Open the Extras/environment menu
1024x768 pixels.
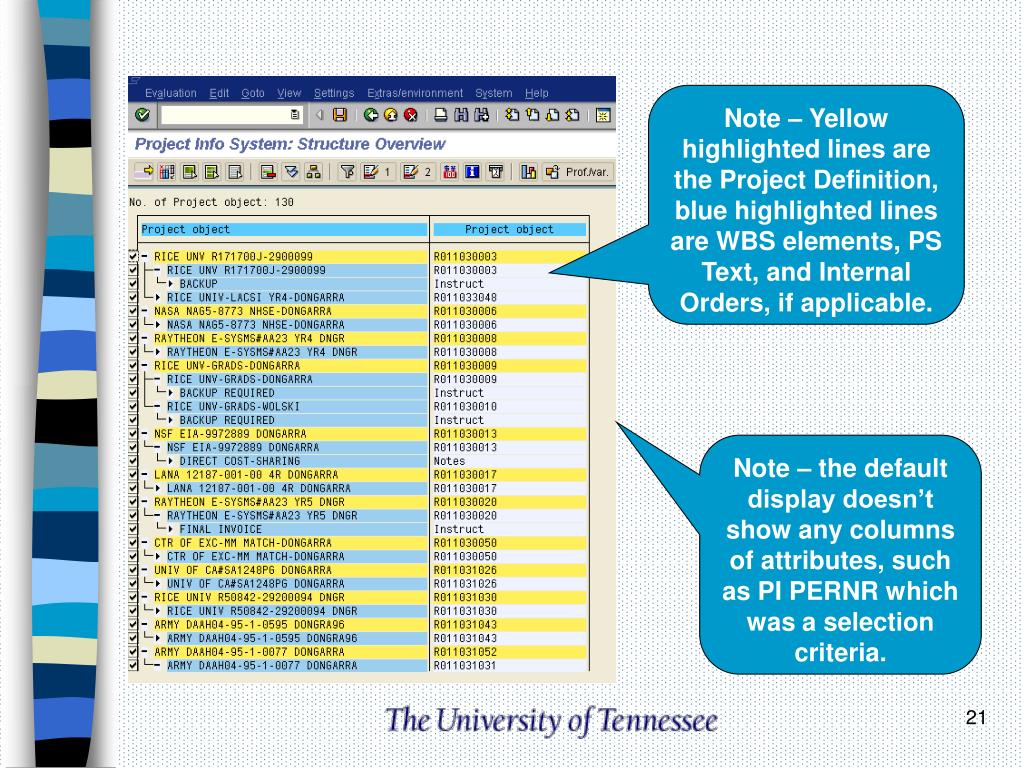(415, 93)
